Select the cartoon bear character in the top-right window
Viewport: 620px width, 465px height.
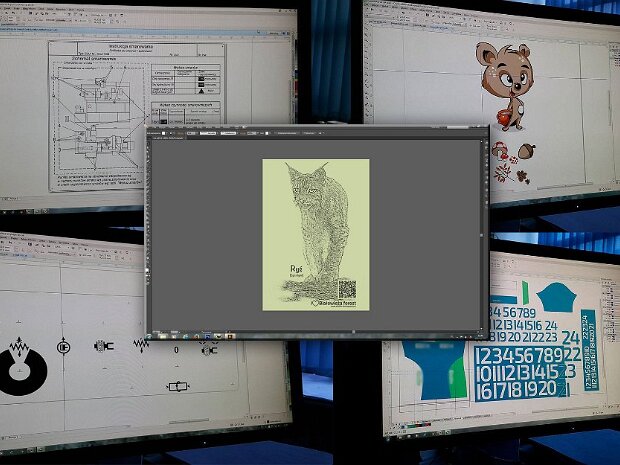point(506,86)
